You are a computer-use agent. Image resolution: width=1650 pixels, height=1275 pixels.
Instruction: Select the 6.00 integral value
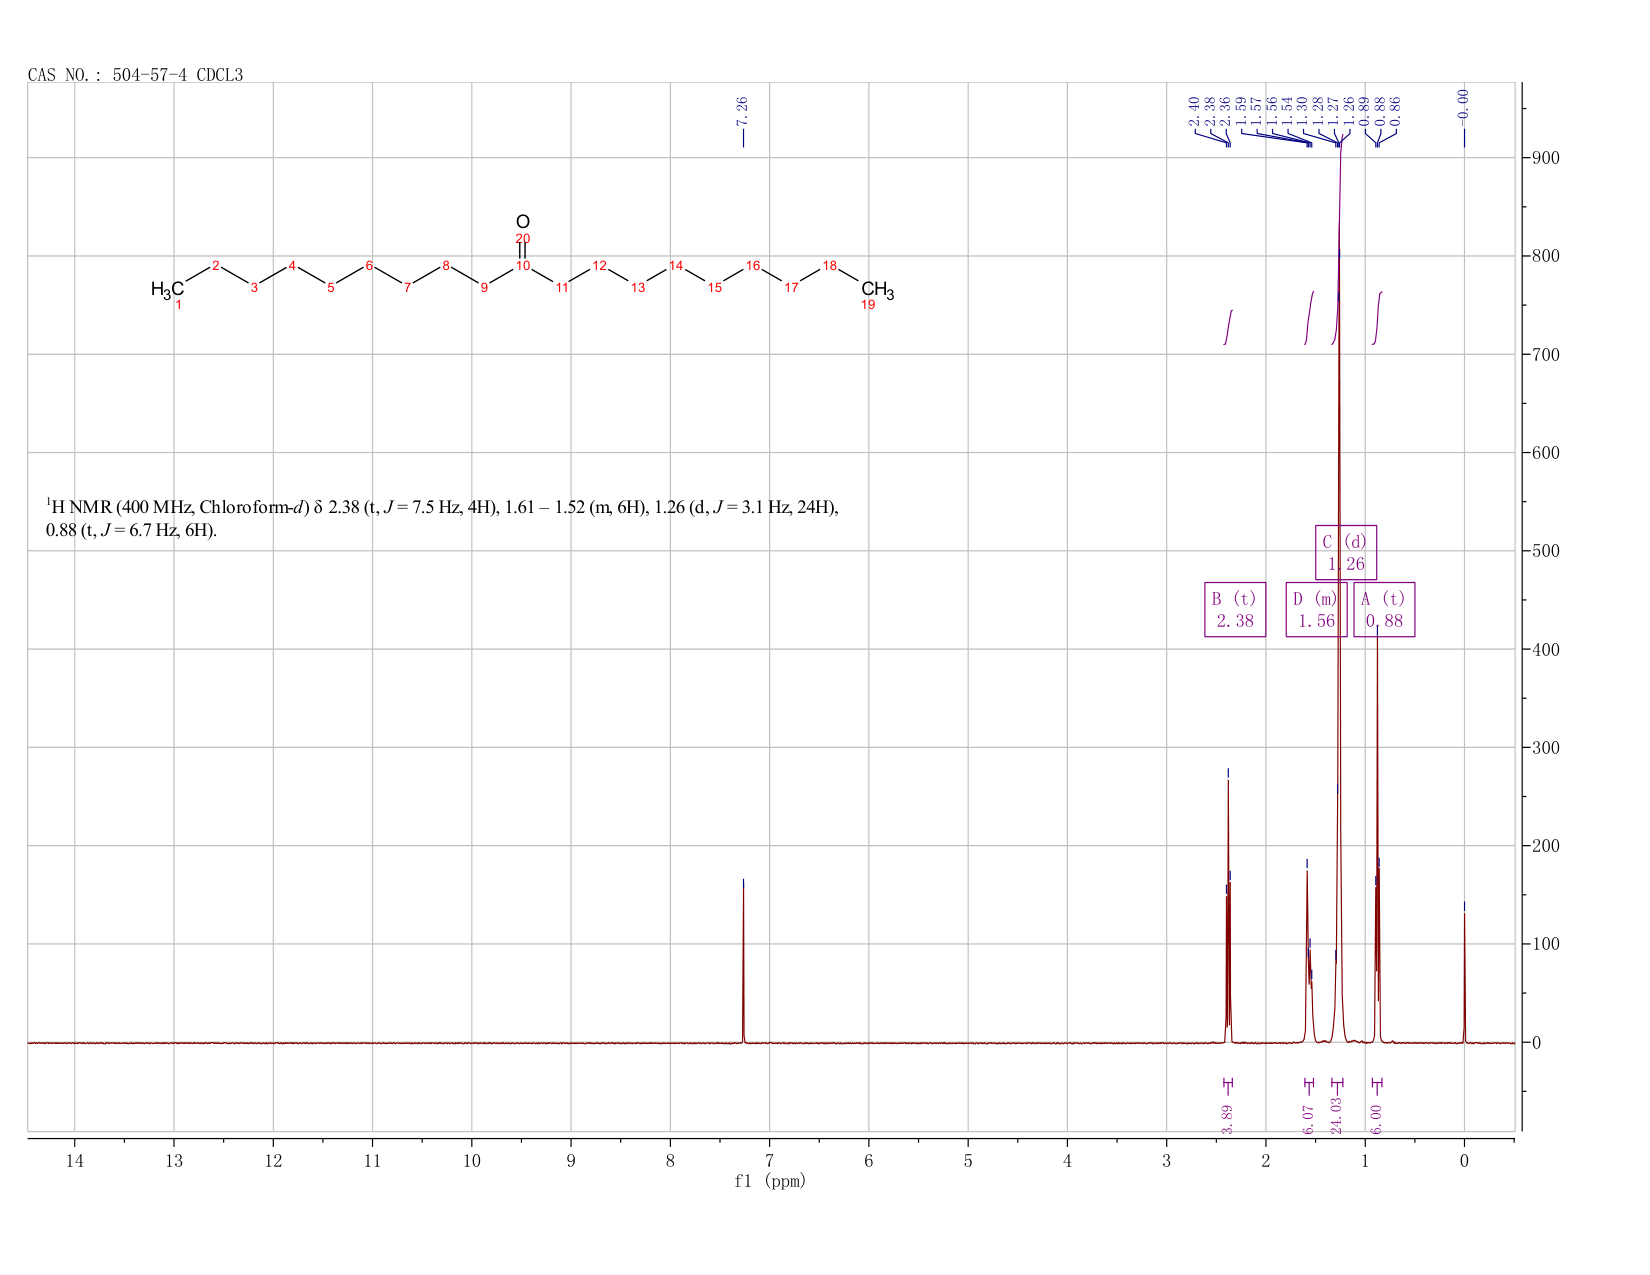point(1376,1118)
